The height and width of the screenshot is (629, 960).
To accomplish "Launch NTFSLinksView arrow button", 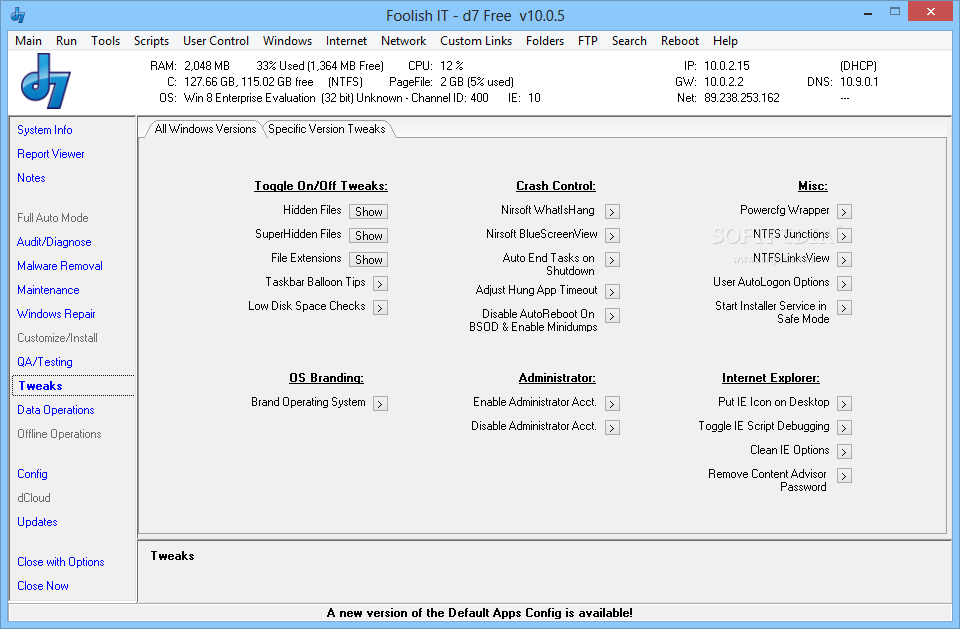I will pos(844,260).
